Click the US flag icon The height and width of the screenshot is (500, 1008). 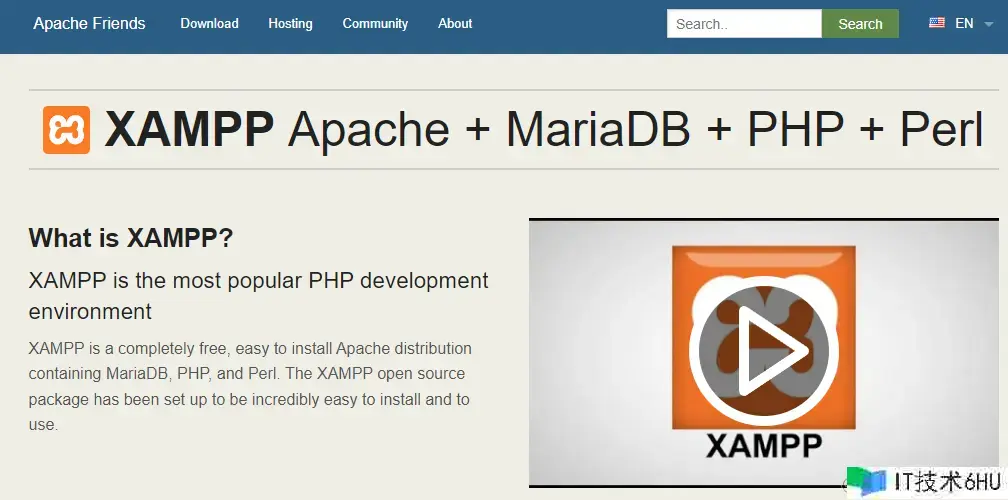(937, 23)
